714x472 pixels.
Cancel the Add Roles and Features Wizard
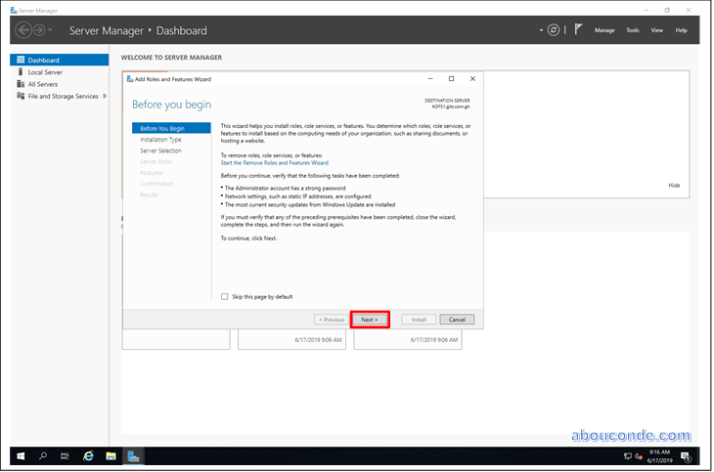(456, 319)
